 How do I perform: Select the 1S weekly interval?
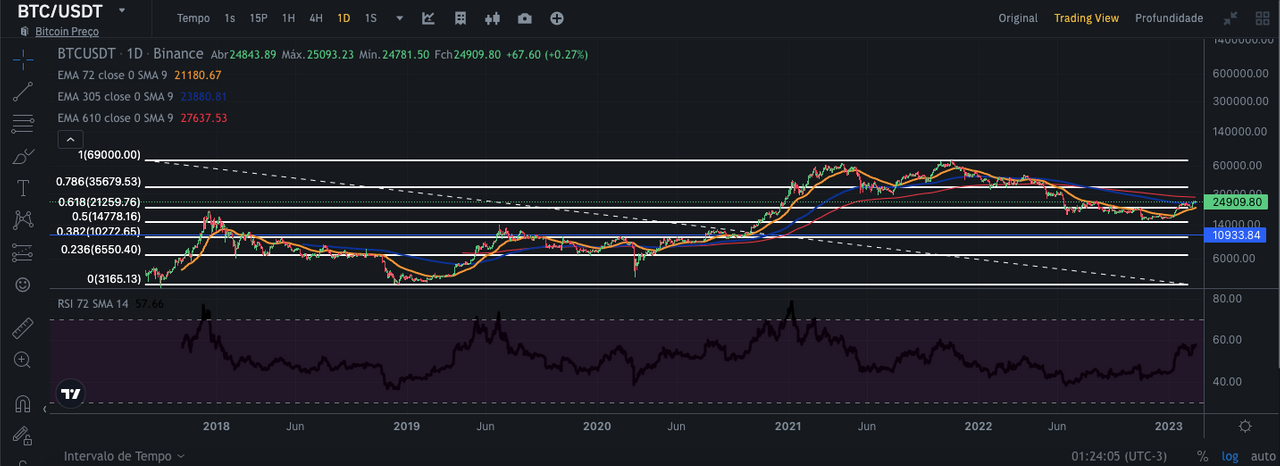pyautogui.click(x=371, y=18)
